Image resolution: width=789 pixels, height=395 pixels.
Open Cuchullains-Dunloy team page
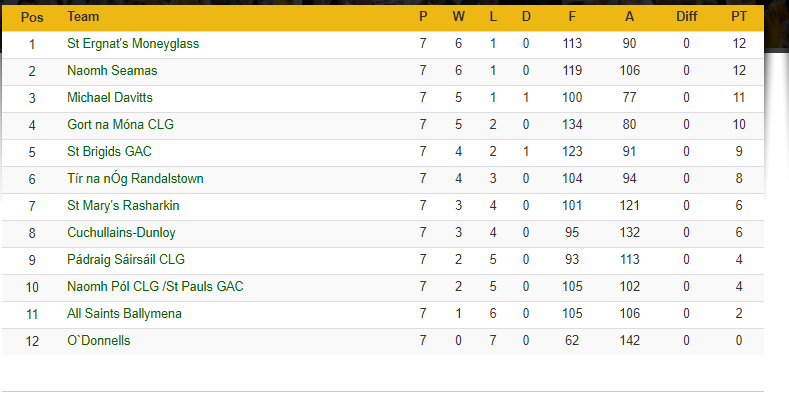point(121,232)
